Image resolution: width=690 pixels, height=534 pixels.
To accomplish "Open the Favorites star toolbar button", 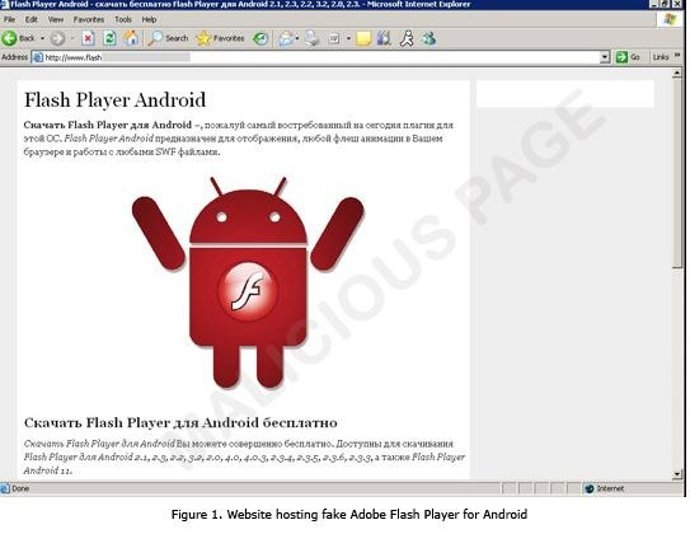I will (x=220, y=39).
